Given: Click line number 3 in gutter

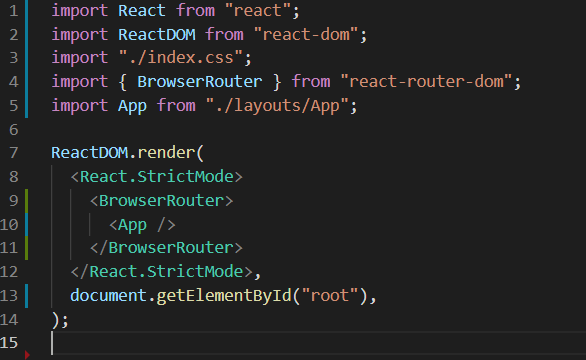Looking at the screenshot, I should tap(13, 58).
